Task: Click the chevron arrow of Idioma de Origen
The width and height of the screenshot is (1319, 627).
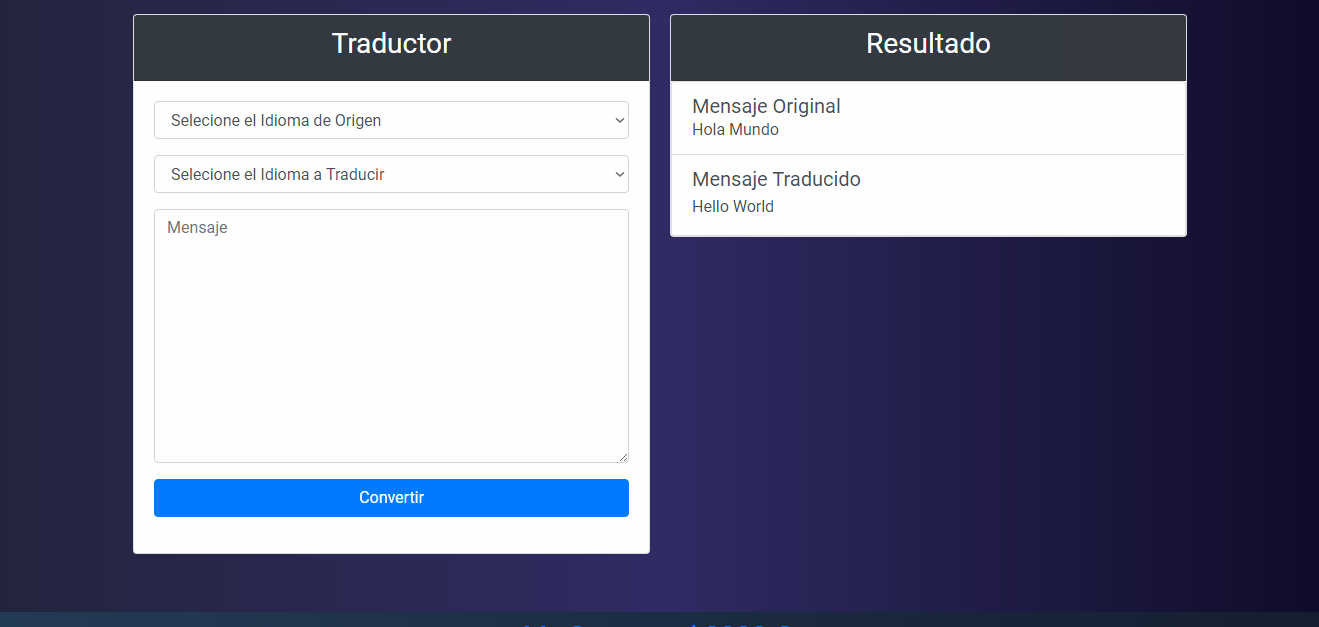Action: coord(619,120)
